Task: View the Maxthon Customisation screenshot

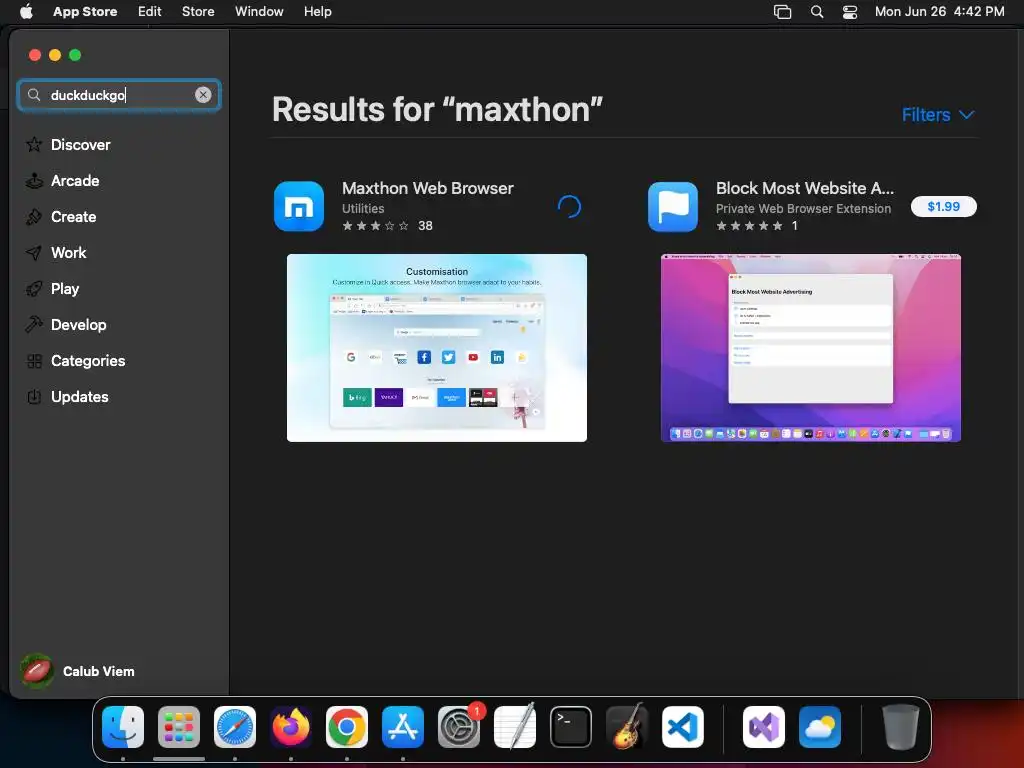Action: click(437, 347)
